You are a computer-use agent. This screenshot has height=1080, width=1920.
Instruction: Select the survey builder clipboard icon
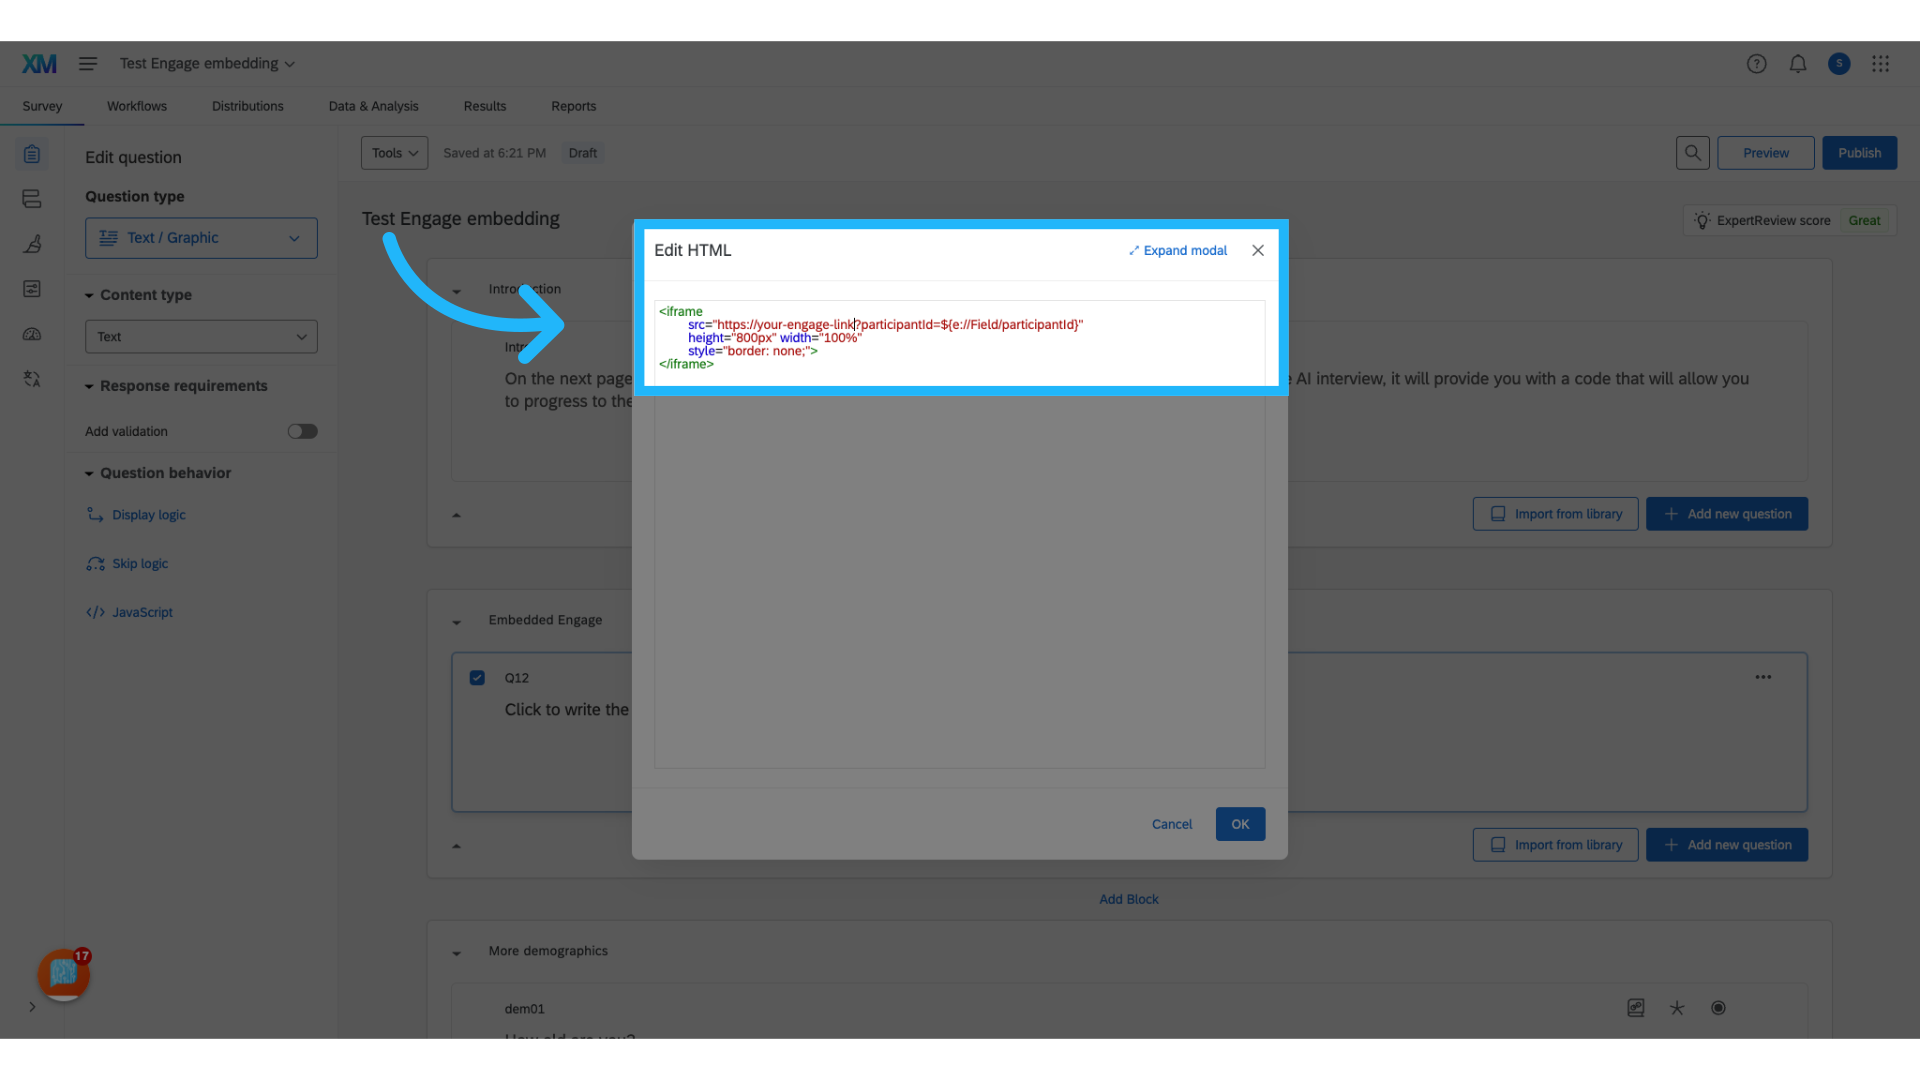click(x=32, y=154)
